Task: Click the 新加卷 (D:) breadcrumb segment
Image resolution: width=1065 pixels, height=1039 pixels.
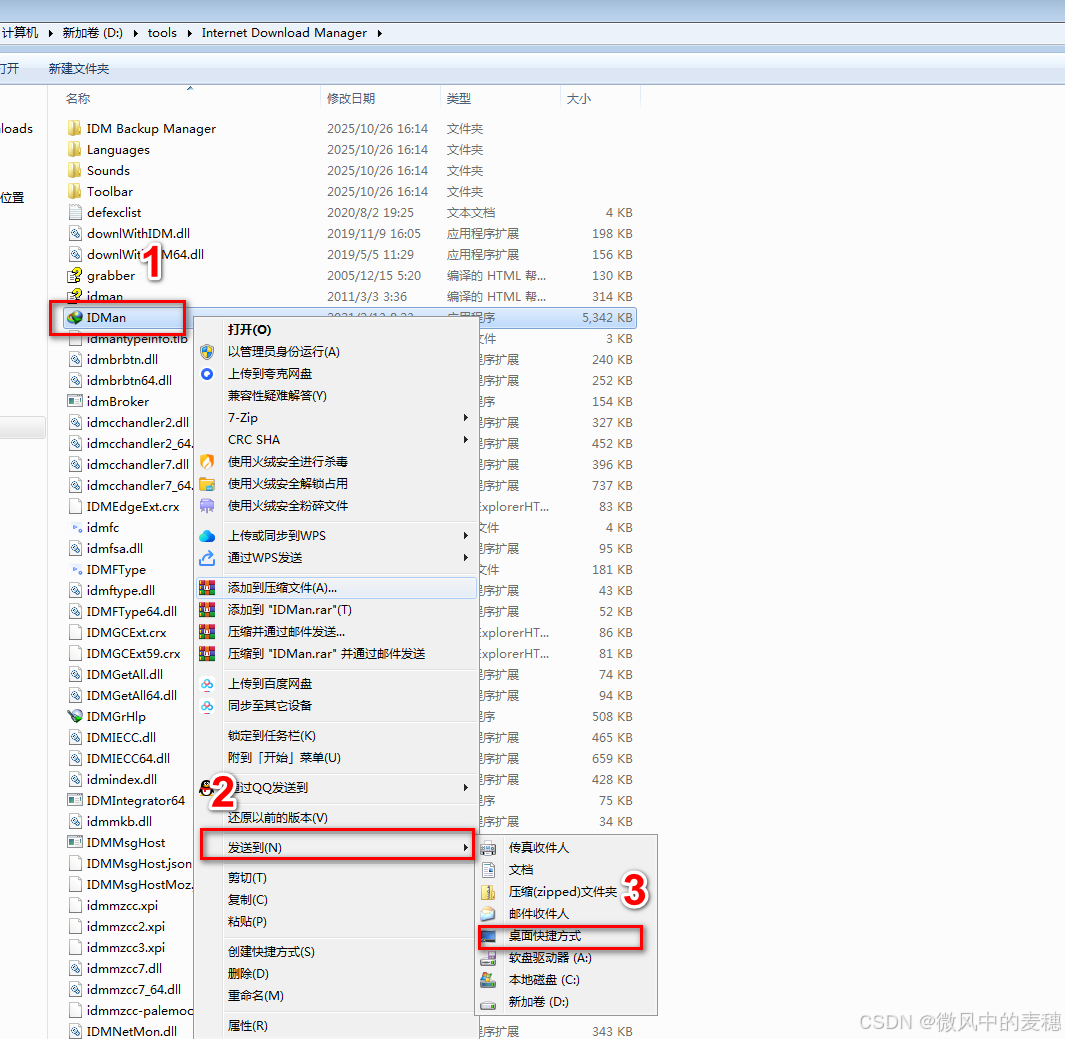Action: (x=92, y=33)
